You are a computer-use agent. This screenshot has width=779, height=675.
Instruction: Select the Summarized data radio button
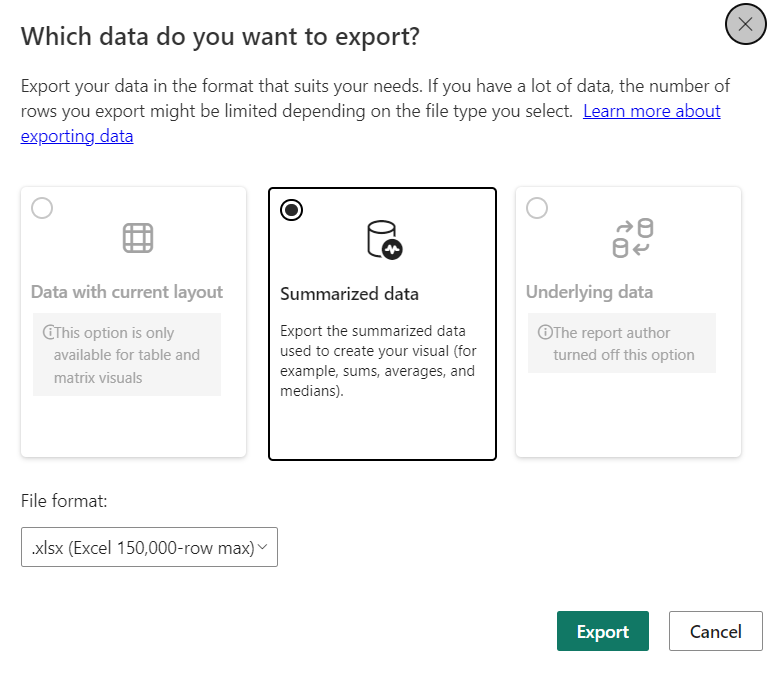[291, 210]
